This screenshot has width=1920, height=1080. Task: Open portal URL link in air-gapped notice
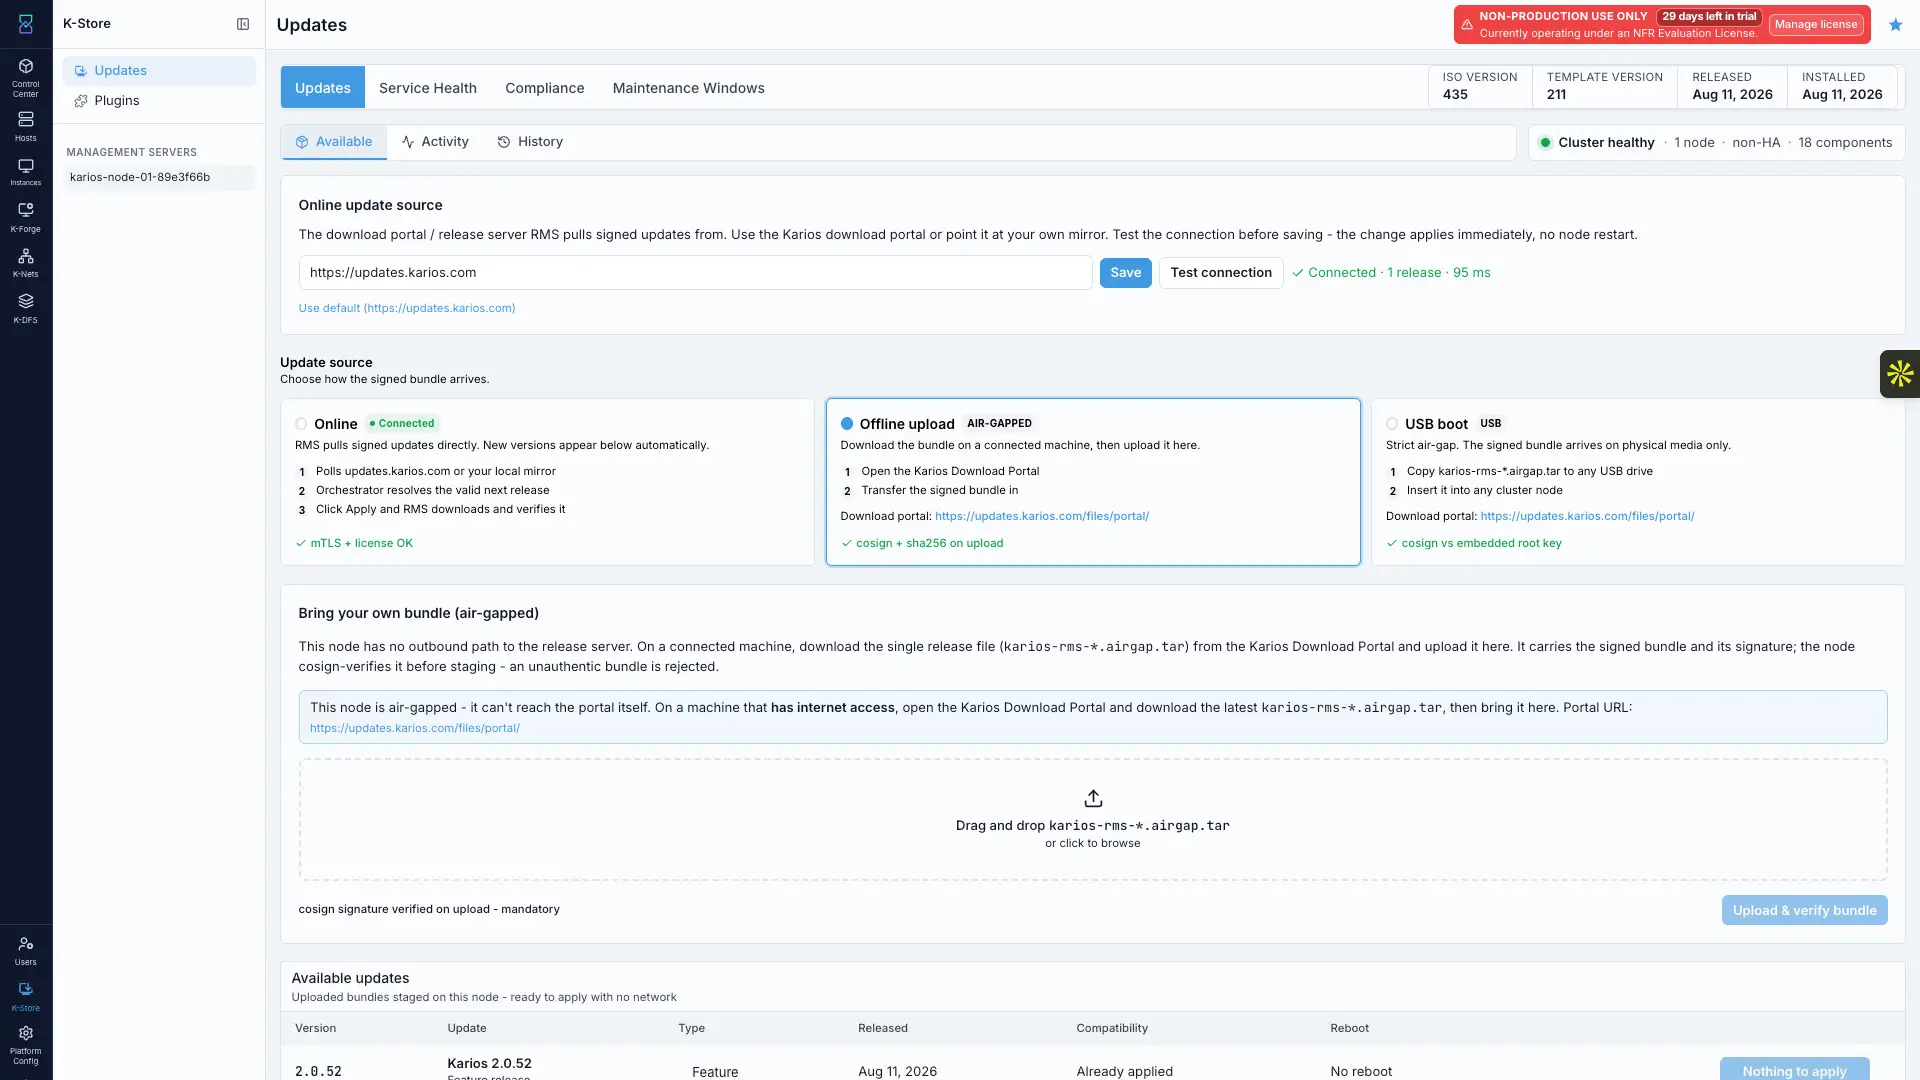[x=415, y=728]
